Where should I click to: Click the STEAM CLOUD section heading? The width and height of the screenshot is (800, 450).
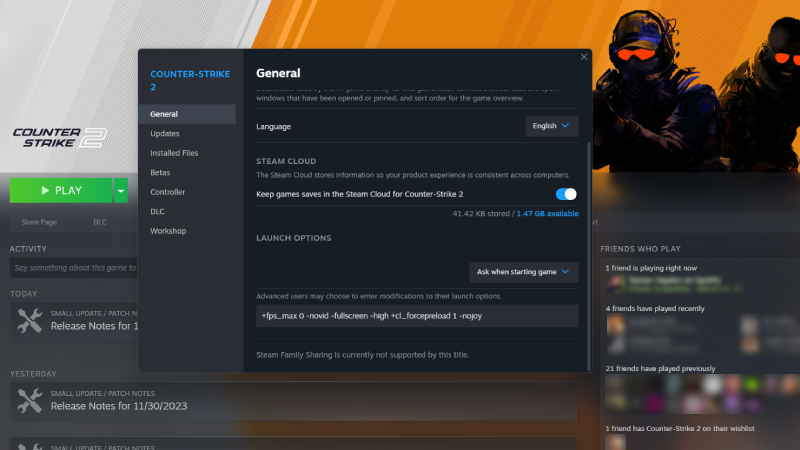click(x=286, y=161)
